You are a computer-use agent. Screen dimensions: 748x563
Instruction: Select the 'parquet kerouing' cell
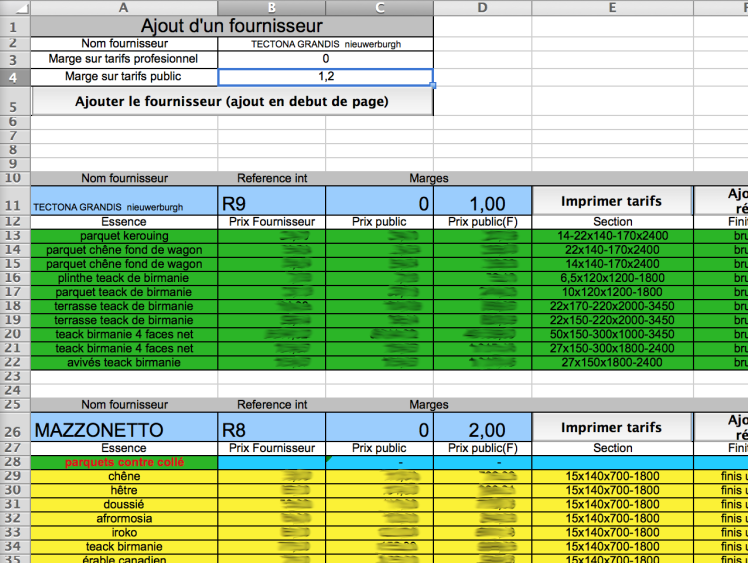pyautogui.click(x=124, y=236)
